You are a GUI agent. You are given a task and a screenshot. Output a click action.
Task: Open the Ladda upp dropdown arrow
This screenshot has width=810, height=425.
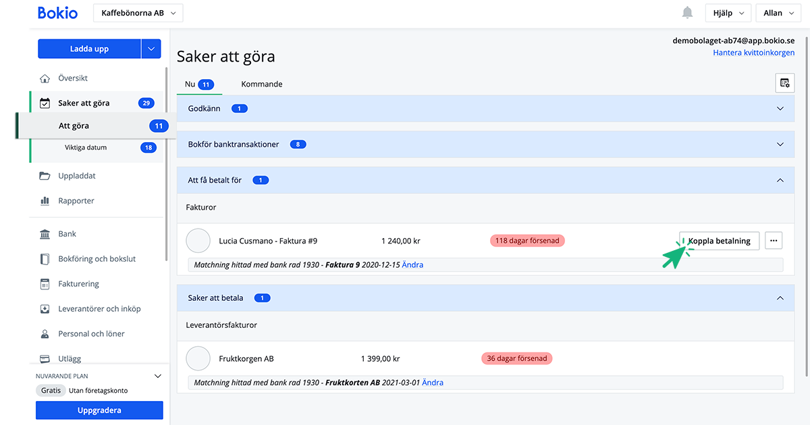click(151, 48)
